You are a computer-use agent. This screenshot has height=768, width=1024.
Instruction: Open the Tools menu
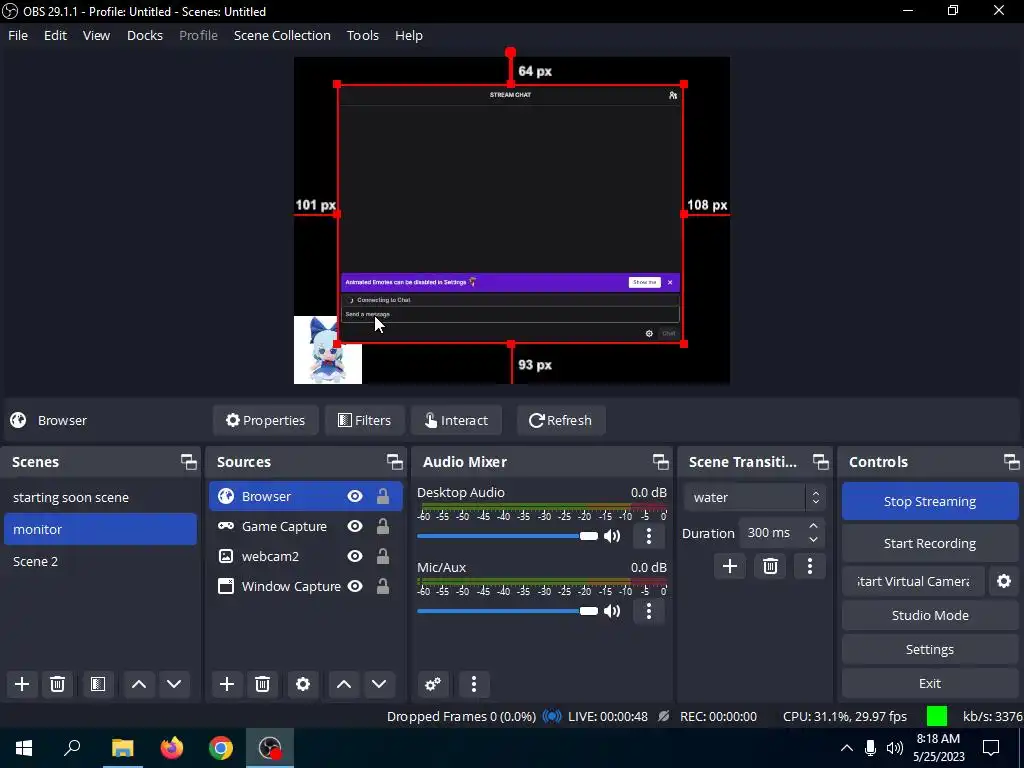362,35
